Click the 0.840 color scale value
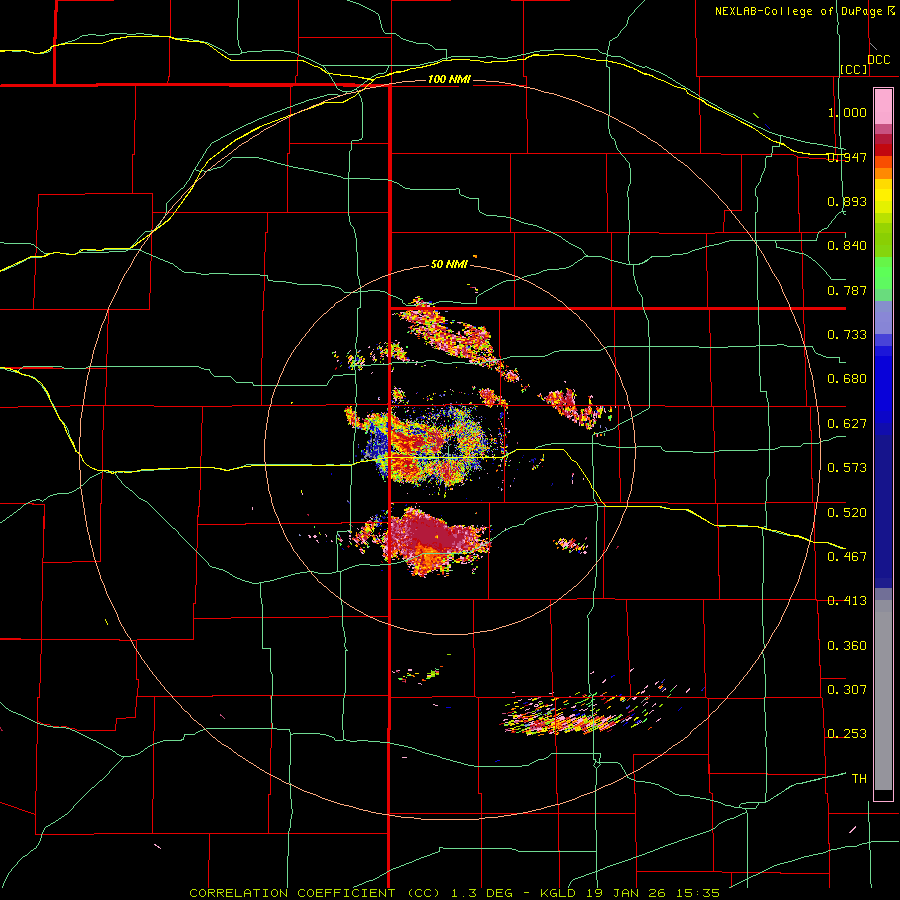The image size is (900, 900). click(847, 246)
